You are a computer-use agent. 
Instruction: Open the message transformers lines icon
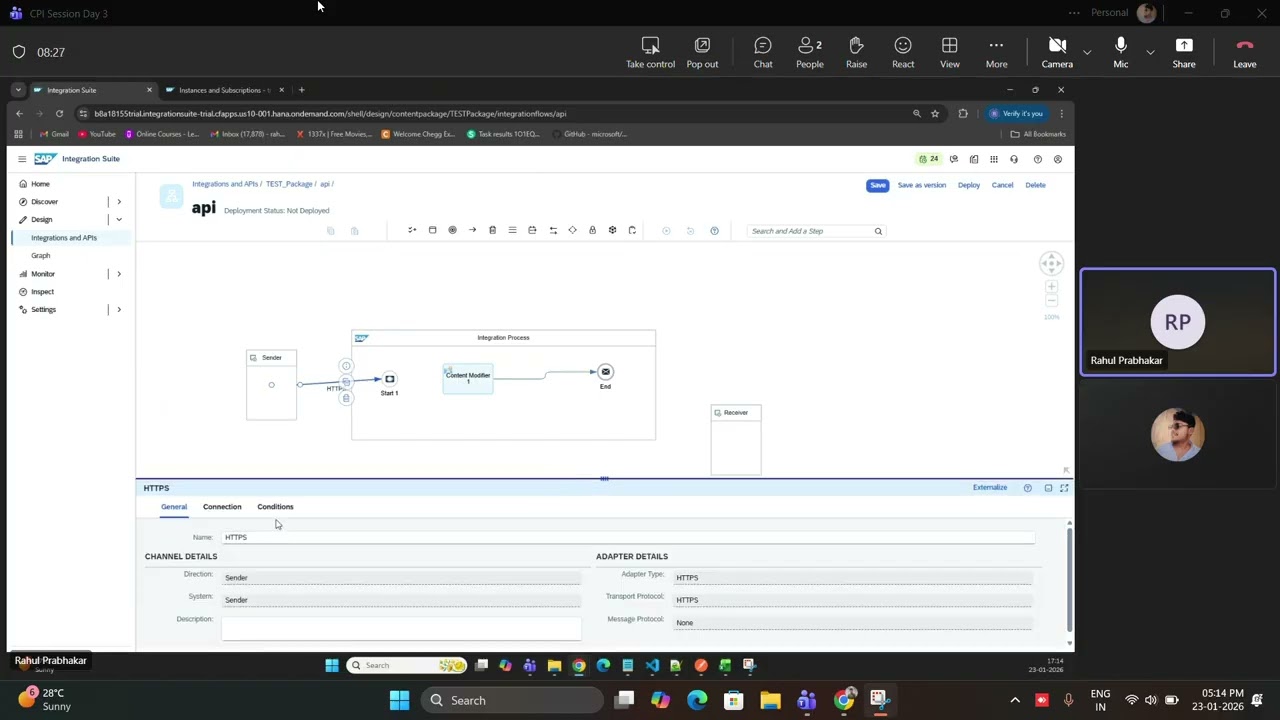512,231
